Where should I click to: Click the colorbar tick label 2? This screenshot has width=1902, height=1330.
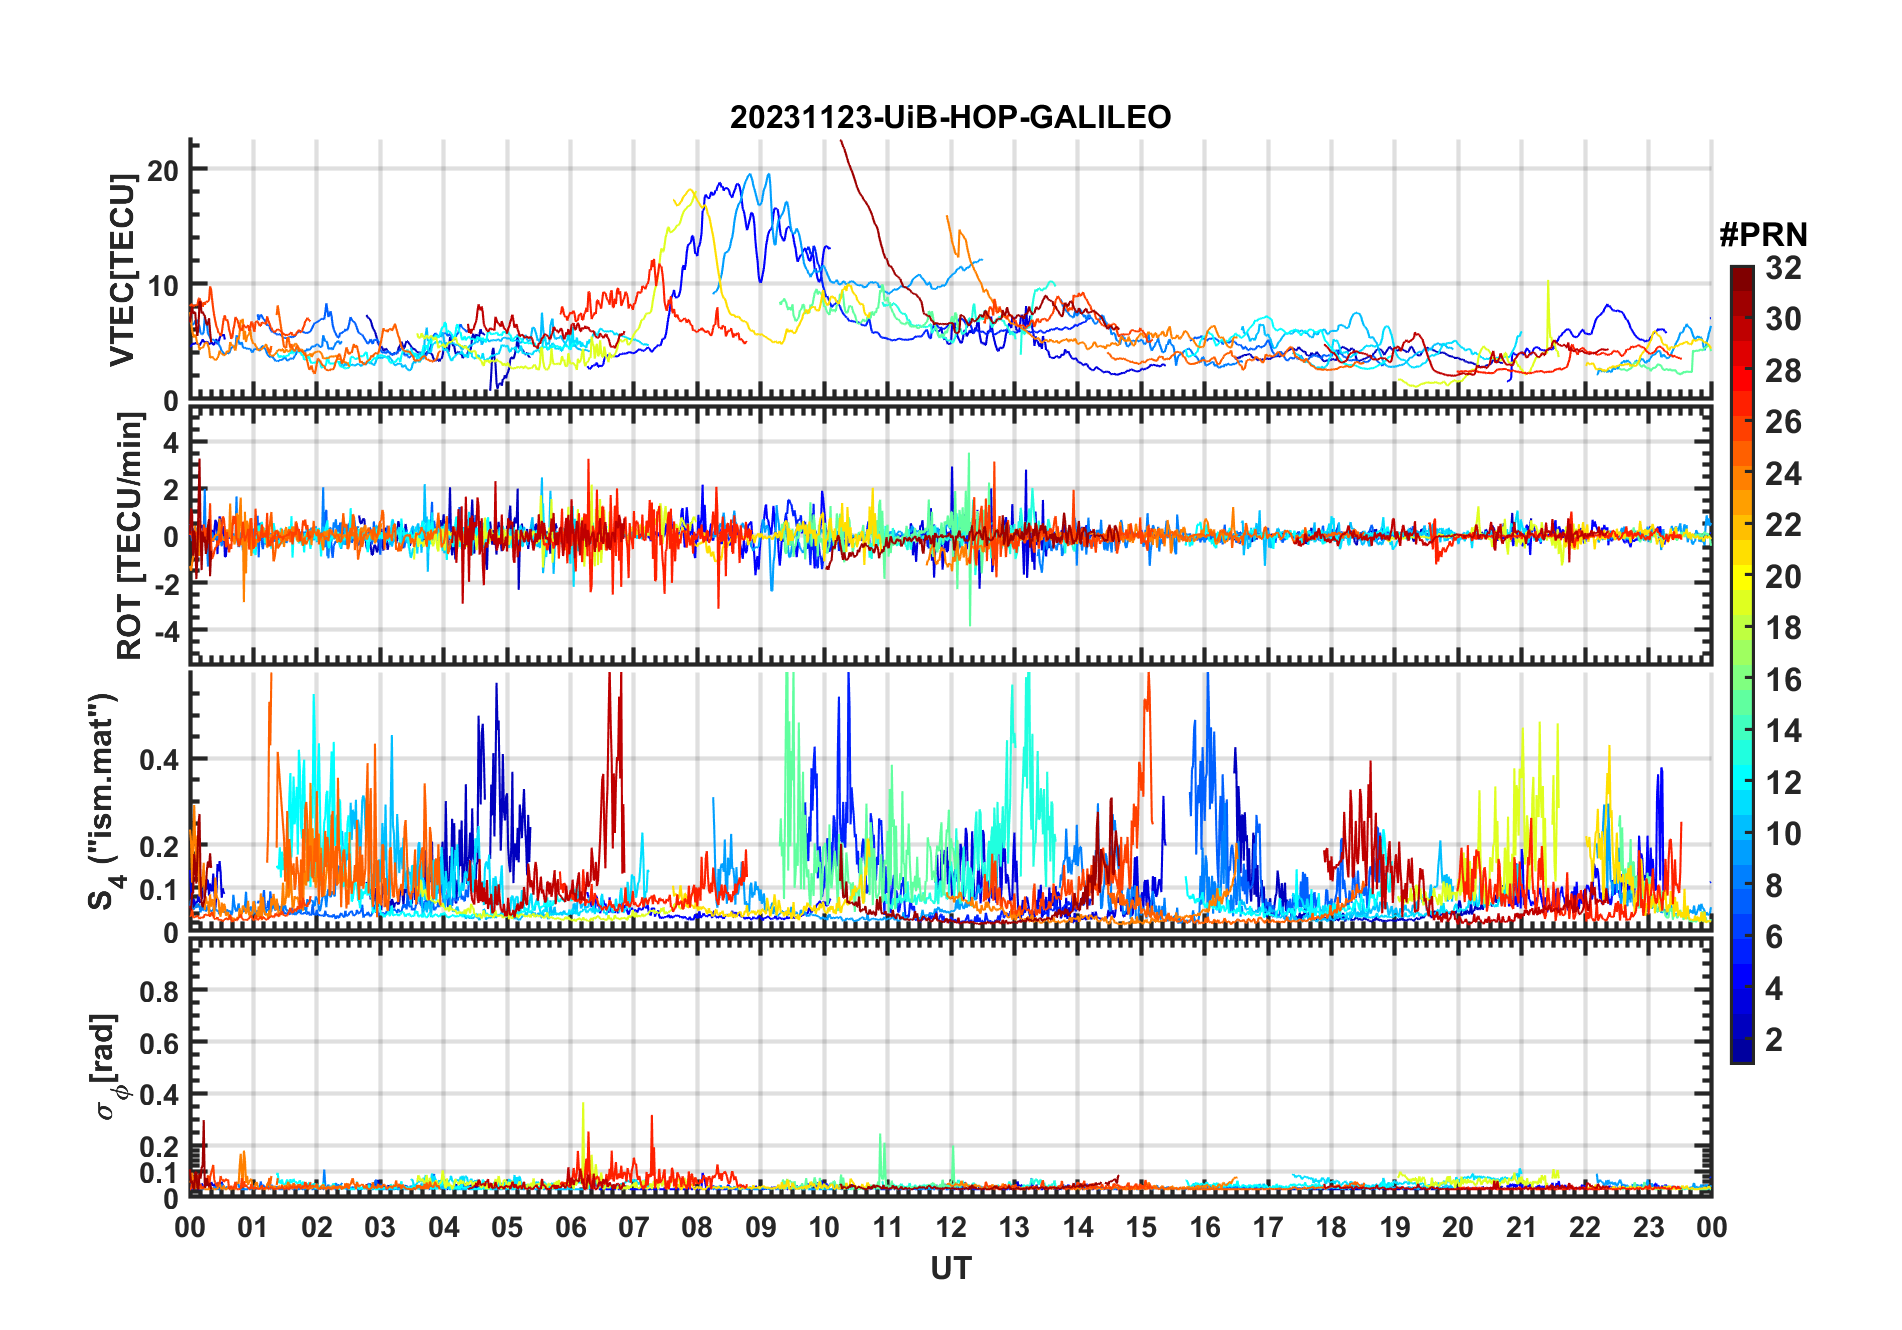coord(1773,1040)
